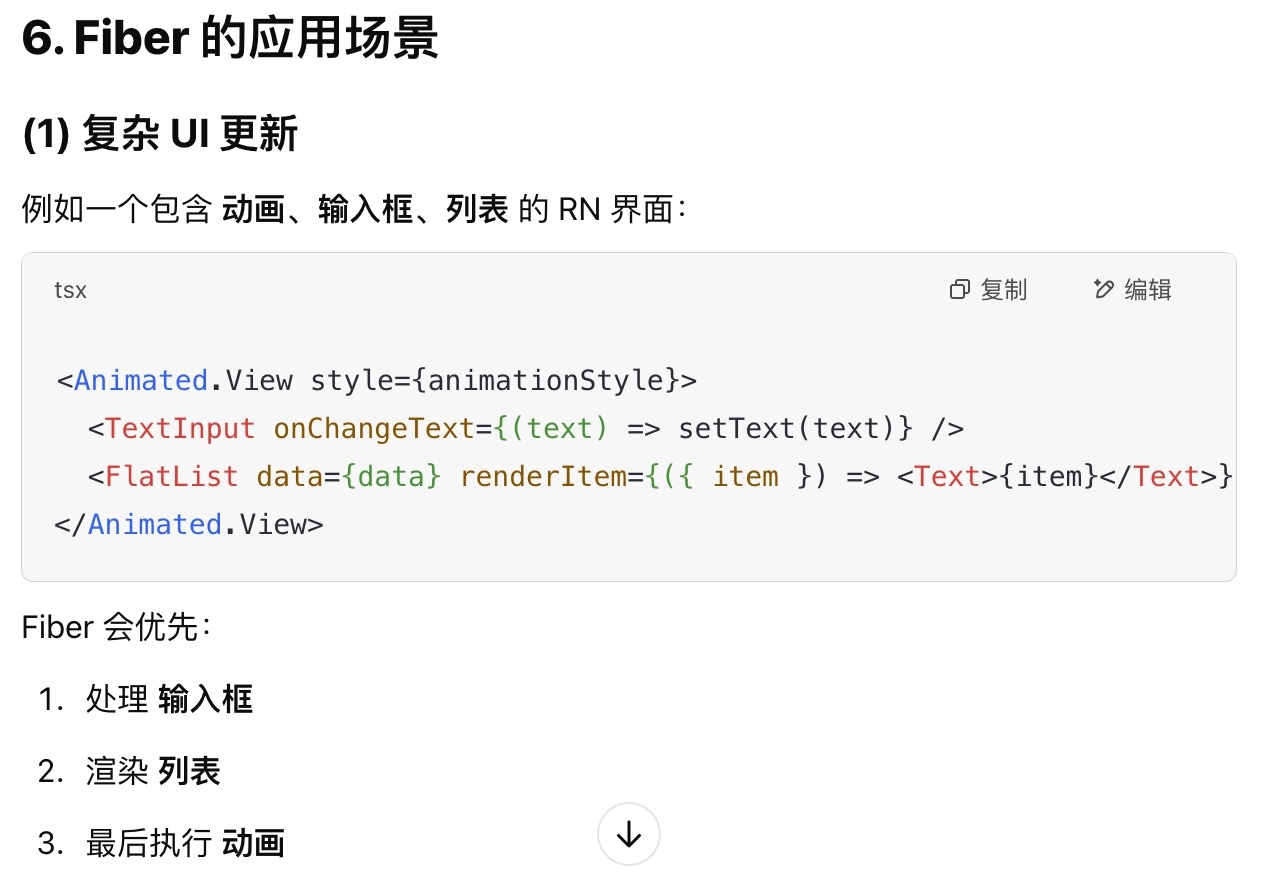Click list item 1 处理 输入框
Screen dimensions: 1262x872
145,699
